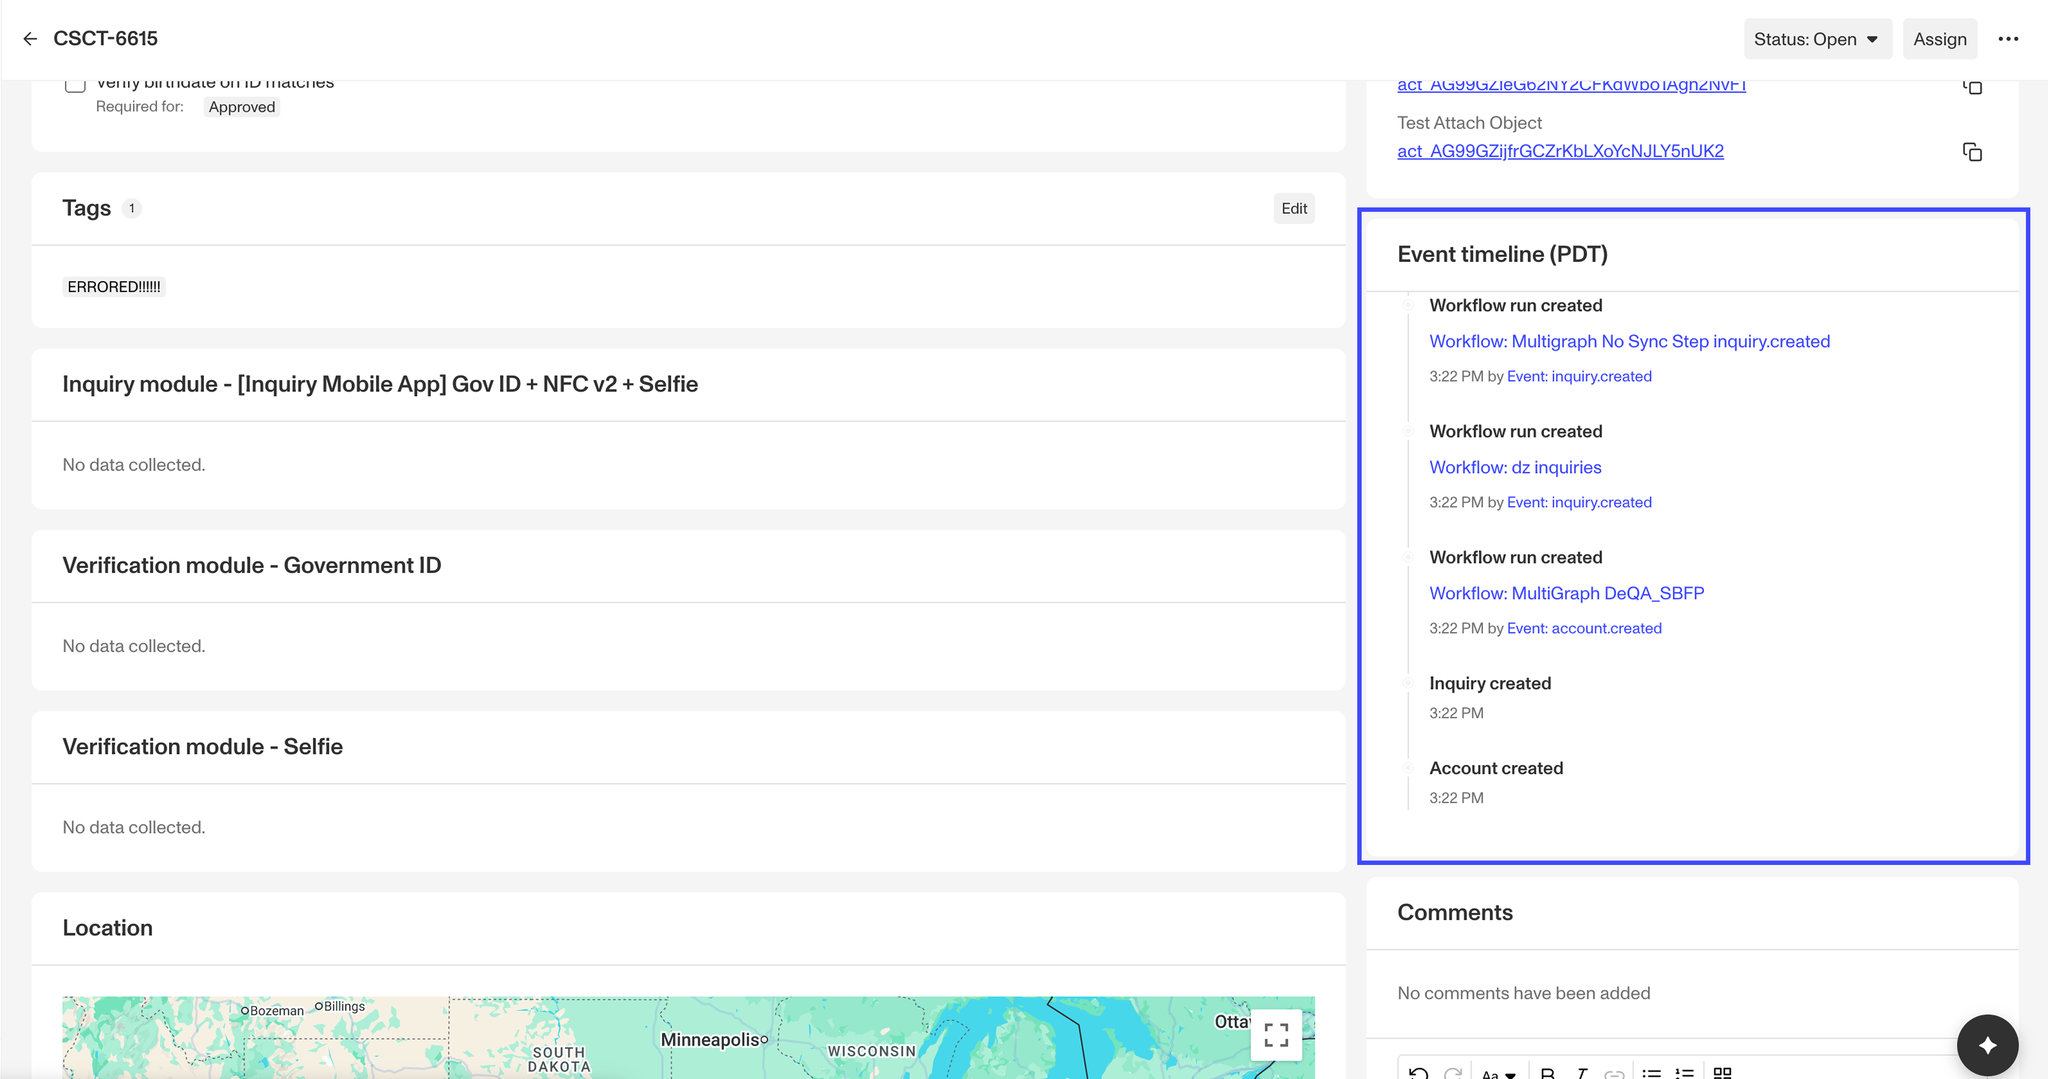
Task: Click the Inquiry created timeline entry
Action: [x=1490, y=683]
